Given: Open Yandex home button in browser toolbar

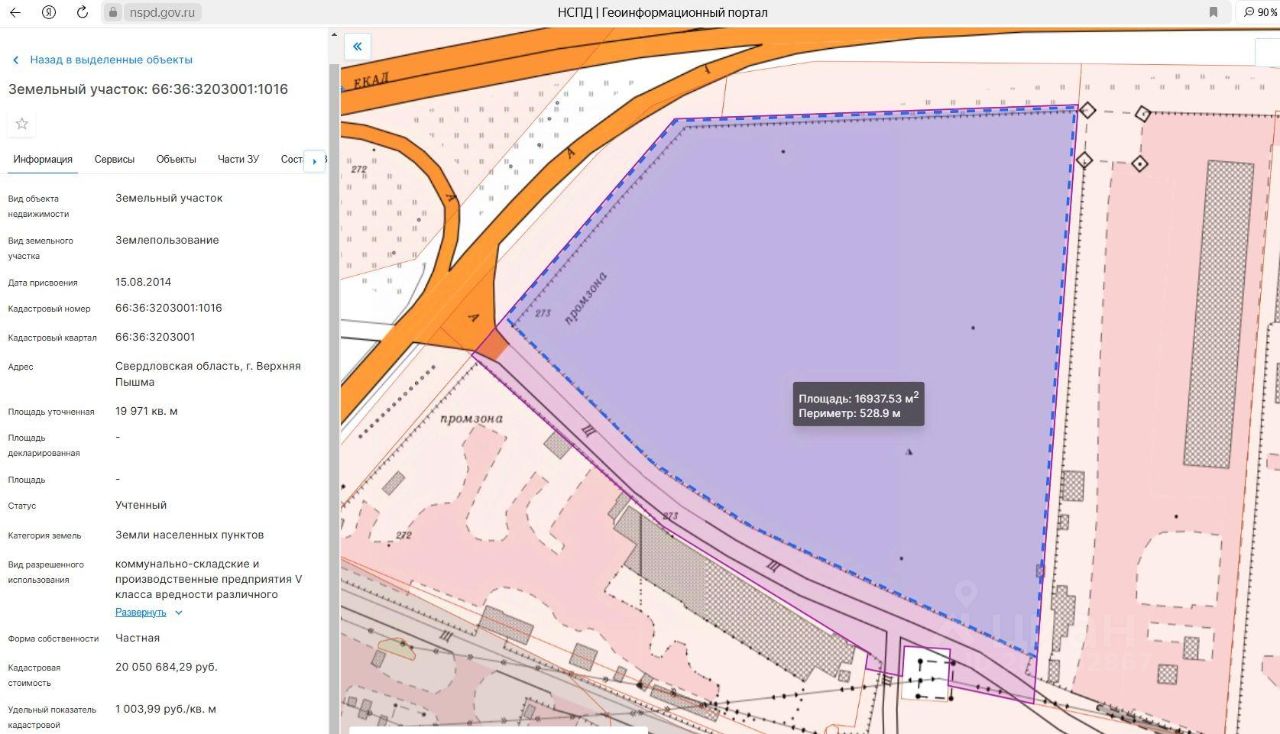Looking at the screenshot, I should [x=49, y=12].
